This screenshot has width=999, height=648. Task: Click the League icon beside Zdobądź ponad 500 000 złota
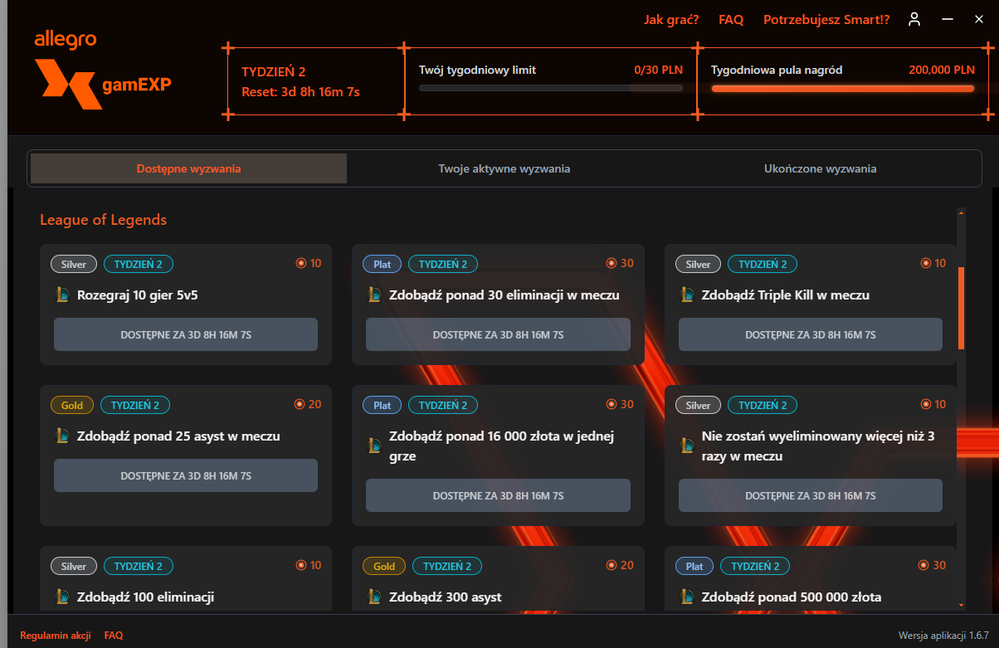click(687, 597)
